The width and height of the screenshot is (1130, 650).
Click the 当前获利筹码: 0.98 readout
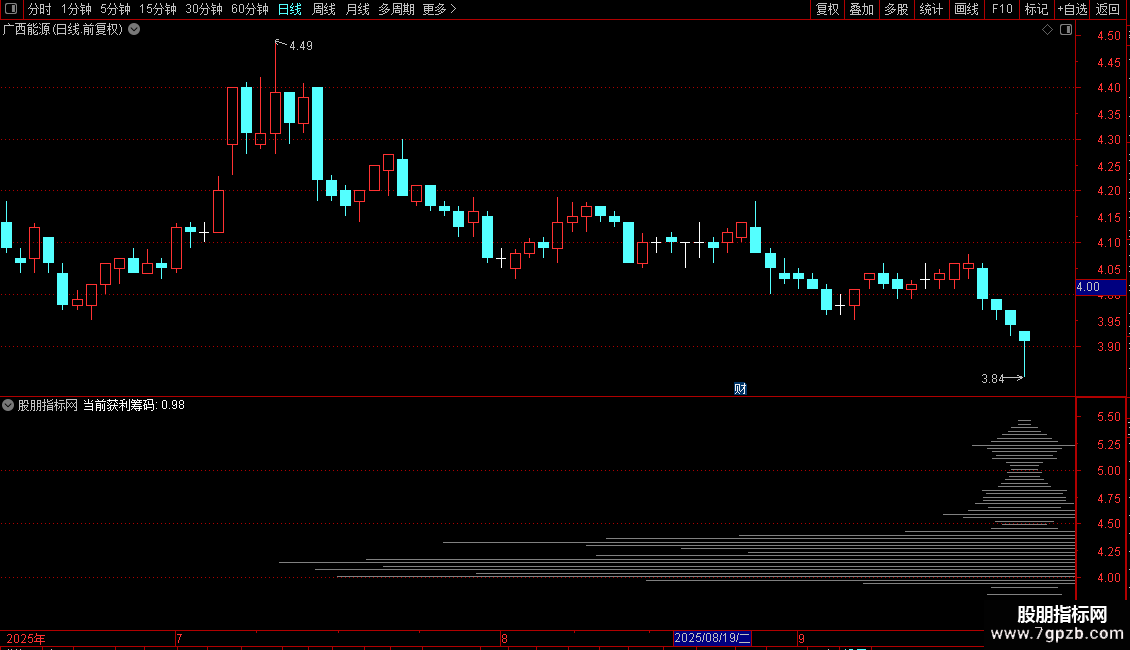[134, 406]
